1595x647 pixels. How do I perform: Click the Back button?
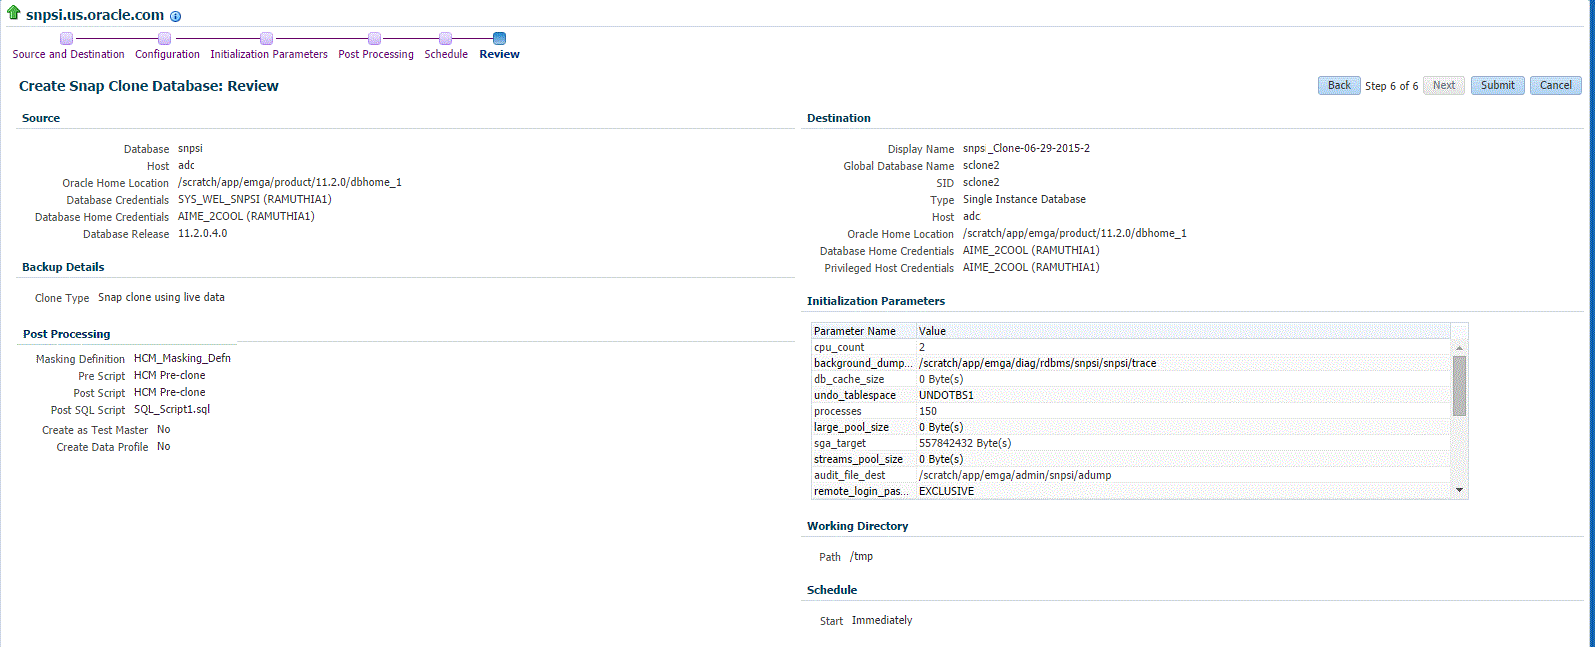1339,85
